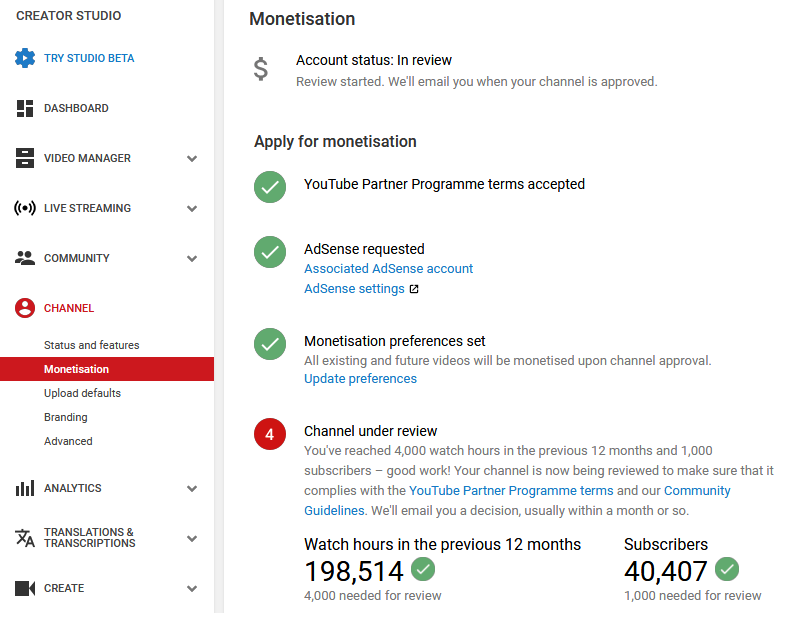Click the Try Studio Beta gear icon
This screenshot has width=796, height=624.
coord(25,58)
